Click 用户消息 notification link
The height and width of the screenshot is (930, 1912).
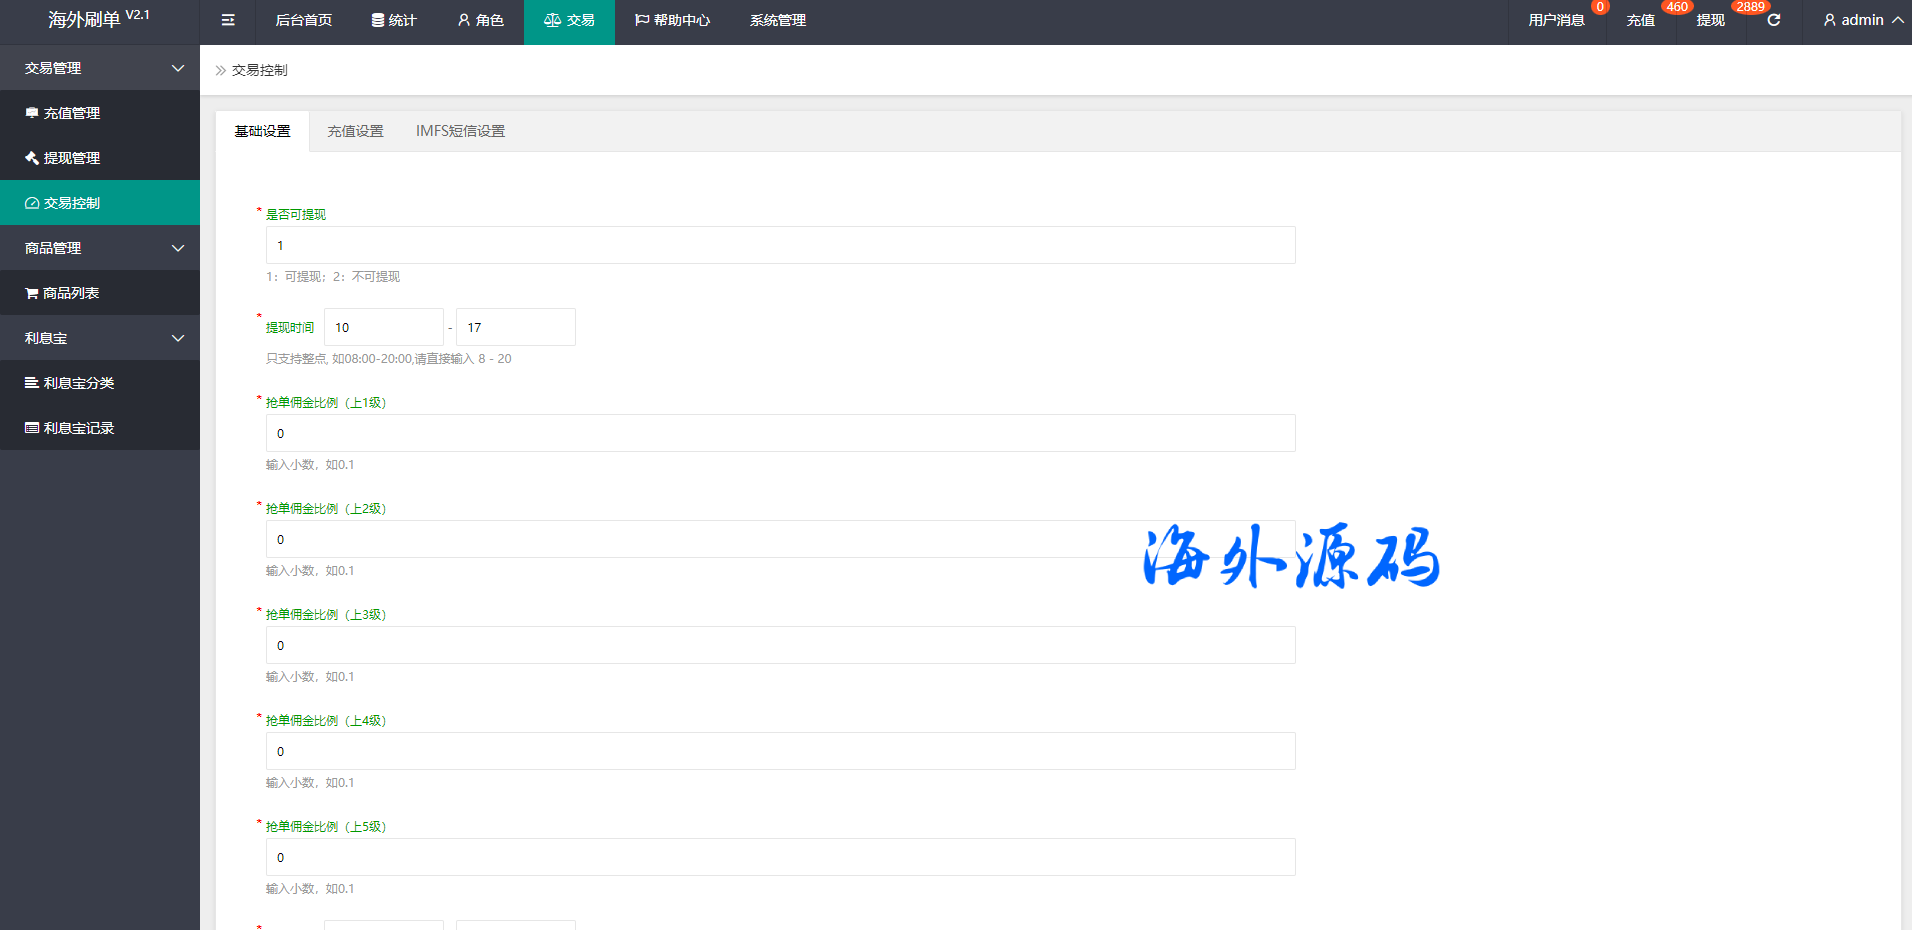coord(1556,20)
